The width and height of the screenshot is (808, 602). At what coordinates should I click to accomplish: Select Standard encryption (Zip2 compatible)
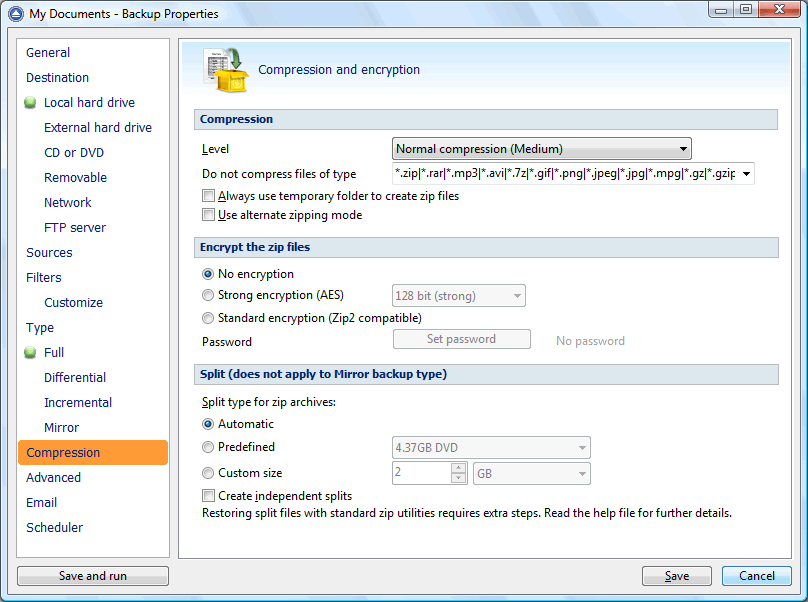(x=208, y=318)
